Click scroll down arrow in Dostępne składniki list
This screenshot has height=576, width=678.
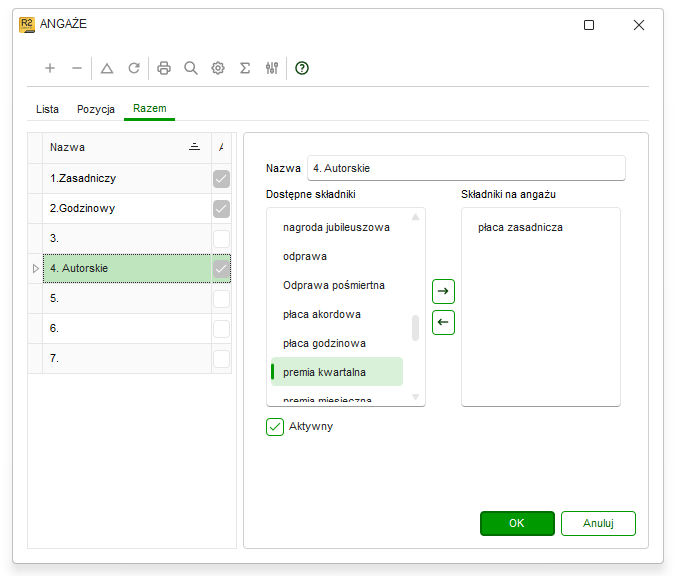pos(416,397)
